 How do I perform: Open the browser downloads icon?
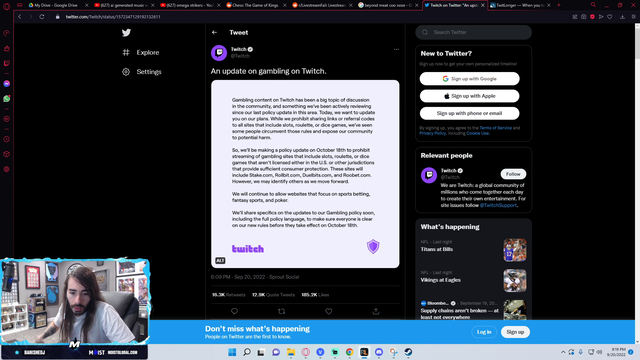tap(622, 17)
